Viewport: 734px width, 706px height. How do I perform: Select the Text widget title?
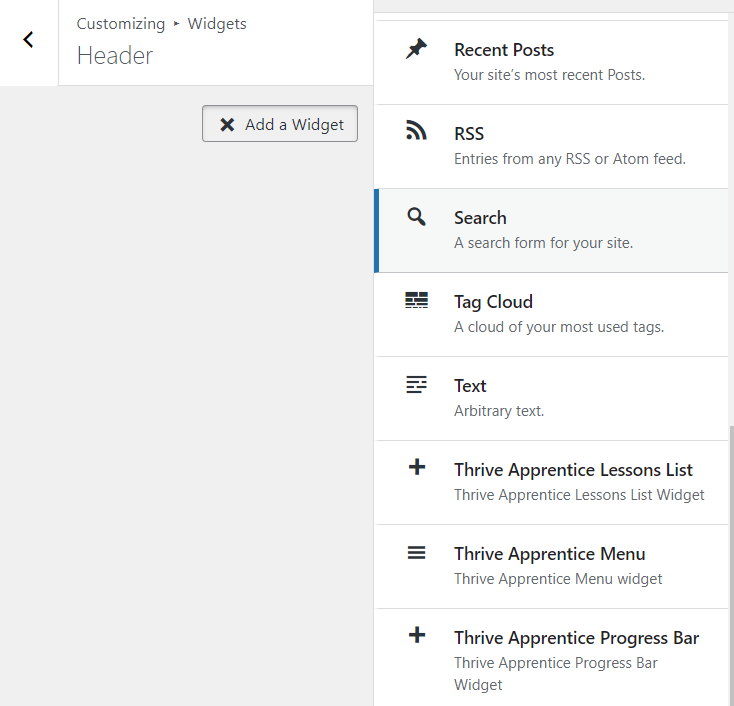(x=470, y=386)
